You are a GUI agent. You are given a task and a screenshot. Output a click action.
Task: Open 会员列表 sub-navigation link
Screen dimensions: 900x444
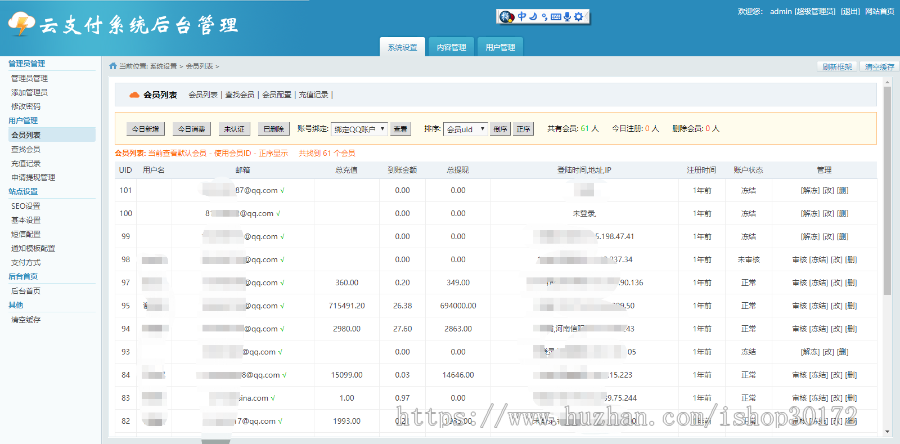tap(203, 95)
